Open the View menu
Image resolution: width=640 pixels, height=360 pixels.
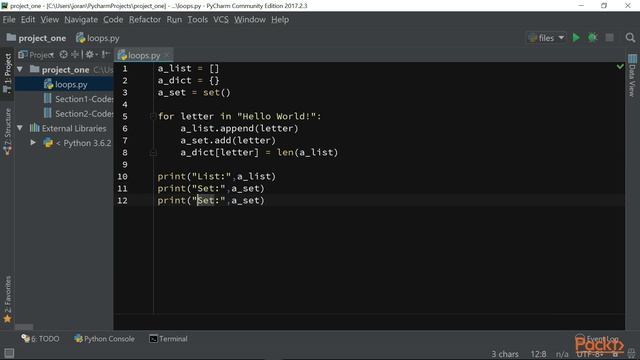(x=49, y=20)
